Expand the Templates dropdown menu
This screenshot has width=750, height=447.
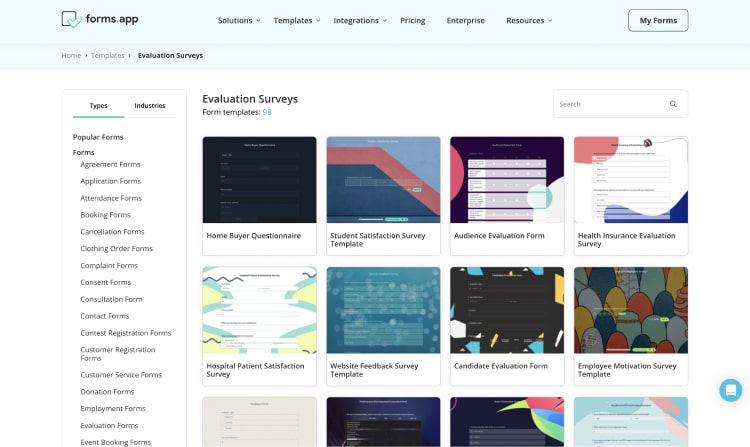[x=297, y=20]
